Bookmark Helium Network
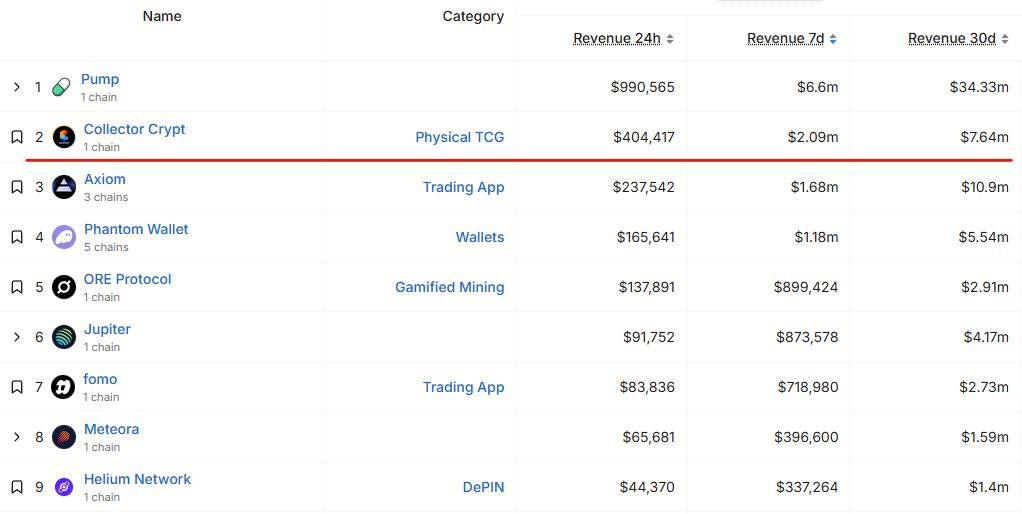Image resolution: width=1022 pixels, height=514 pixels. (x=17, y=487)
